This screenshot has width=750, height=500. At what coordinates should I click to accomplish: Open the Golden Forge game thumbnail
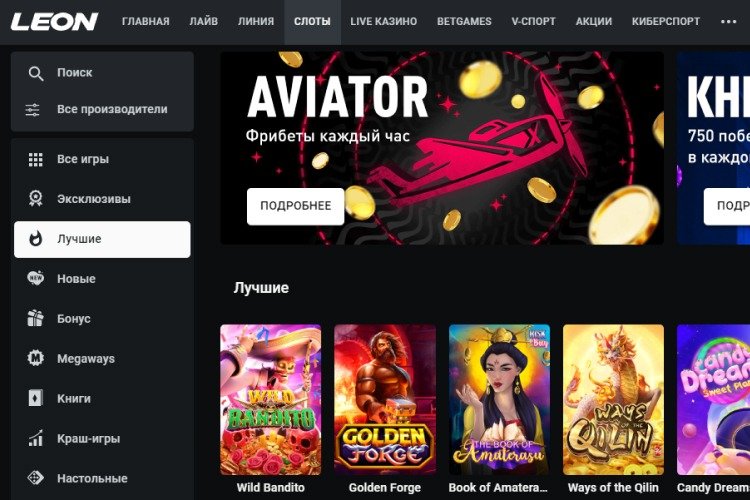point(385,400)
